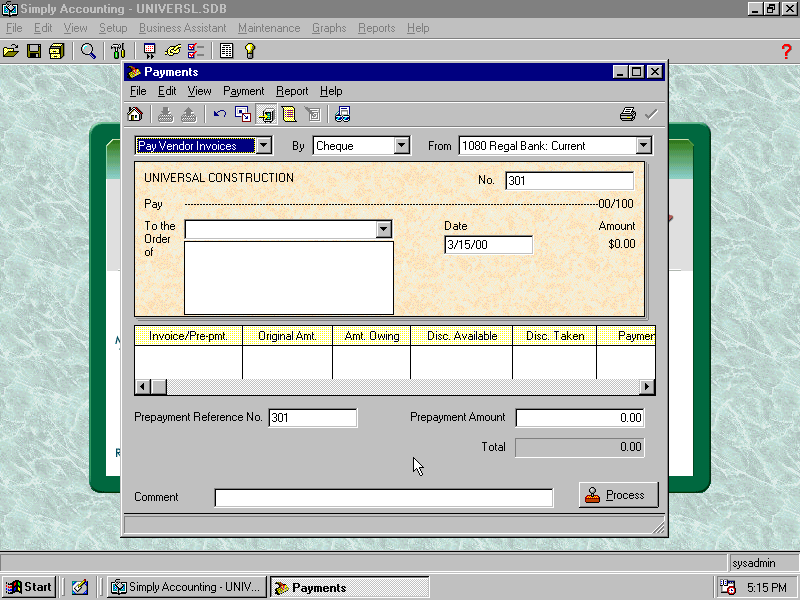
Task: Switch to Simply Accounting taskbar button
Action: pos(187,587)
